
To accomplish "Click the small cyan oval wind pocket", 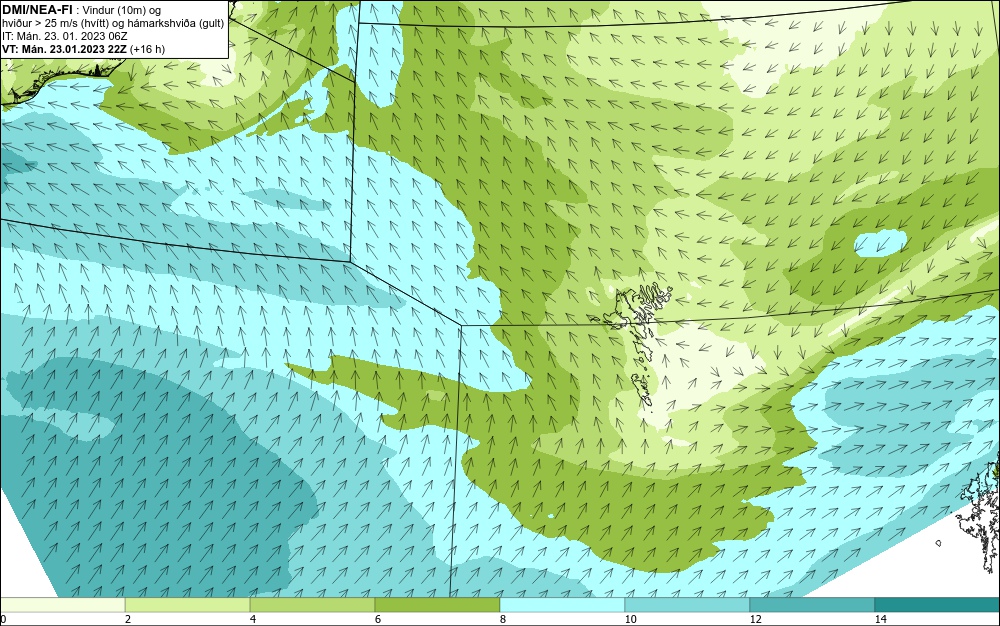I will (881, 244).
